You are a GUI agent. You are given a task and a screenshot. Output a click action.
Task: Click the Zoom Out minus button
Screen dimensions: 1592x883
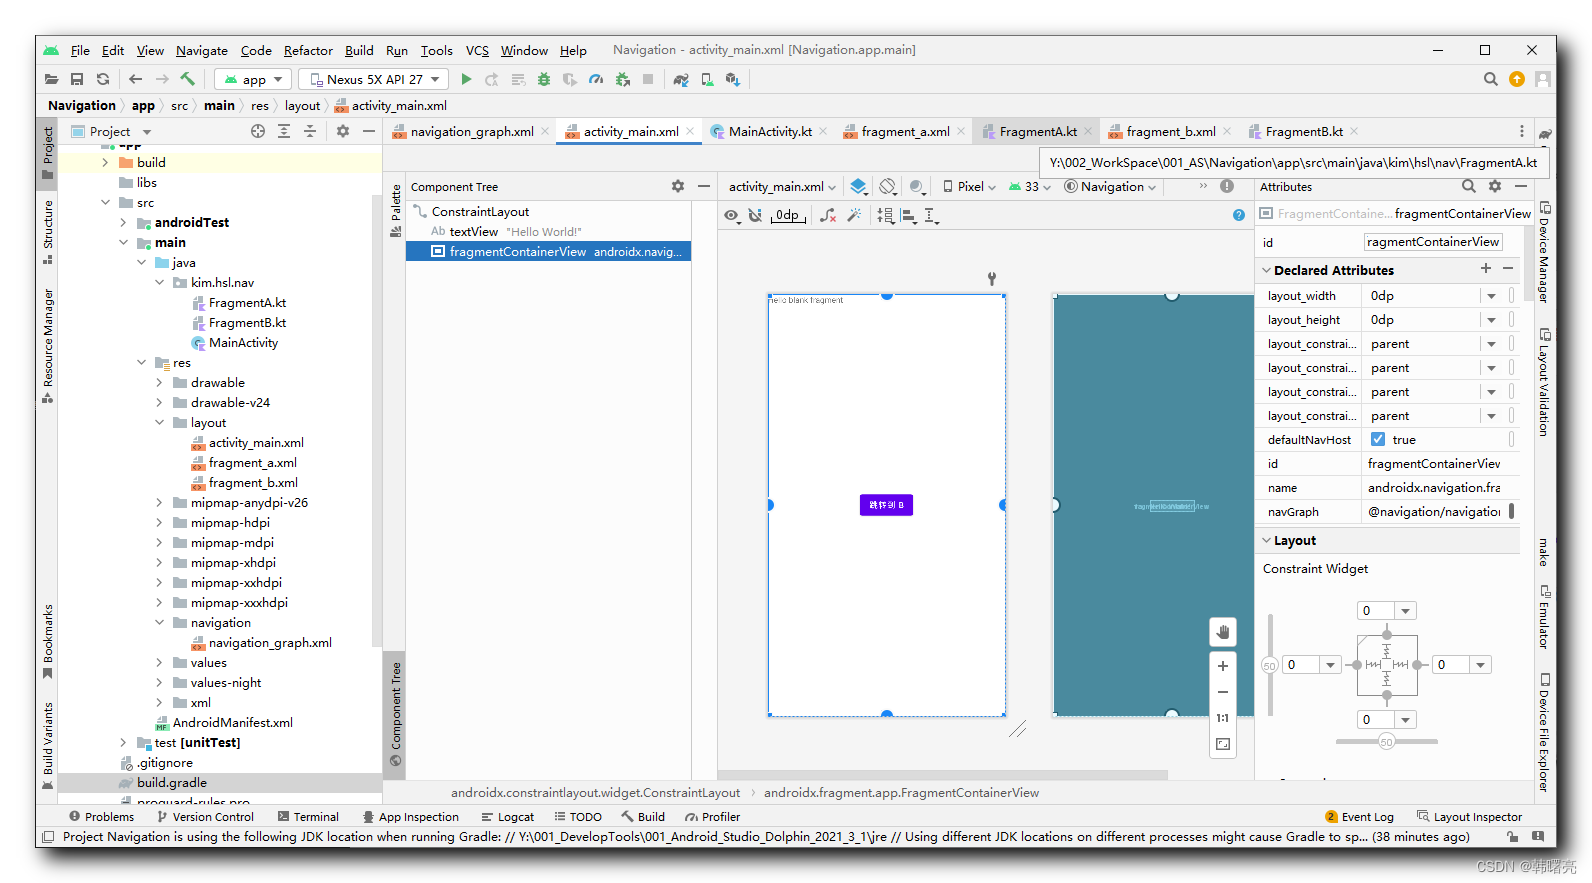pyautogui.click(x=1223, y=692)
